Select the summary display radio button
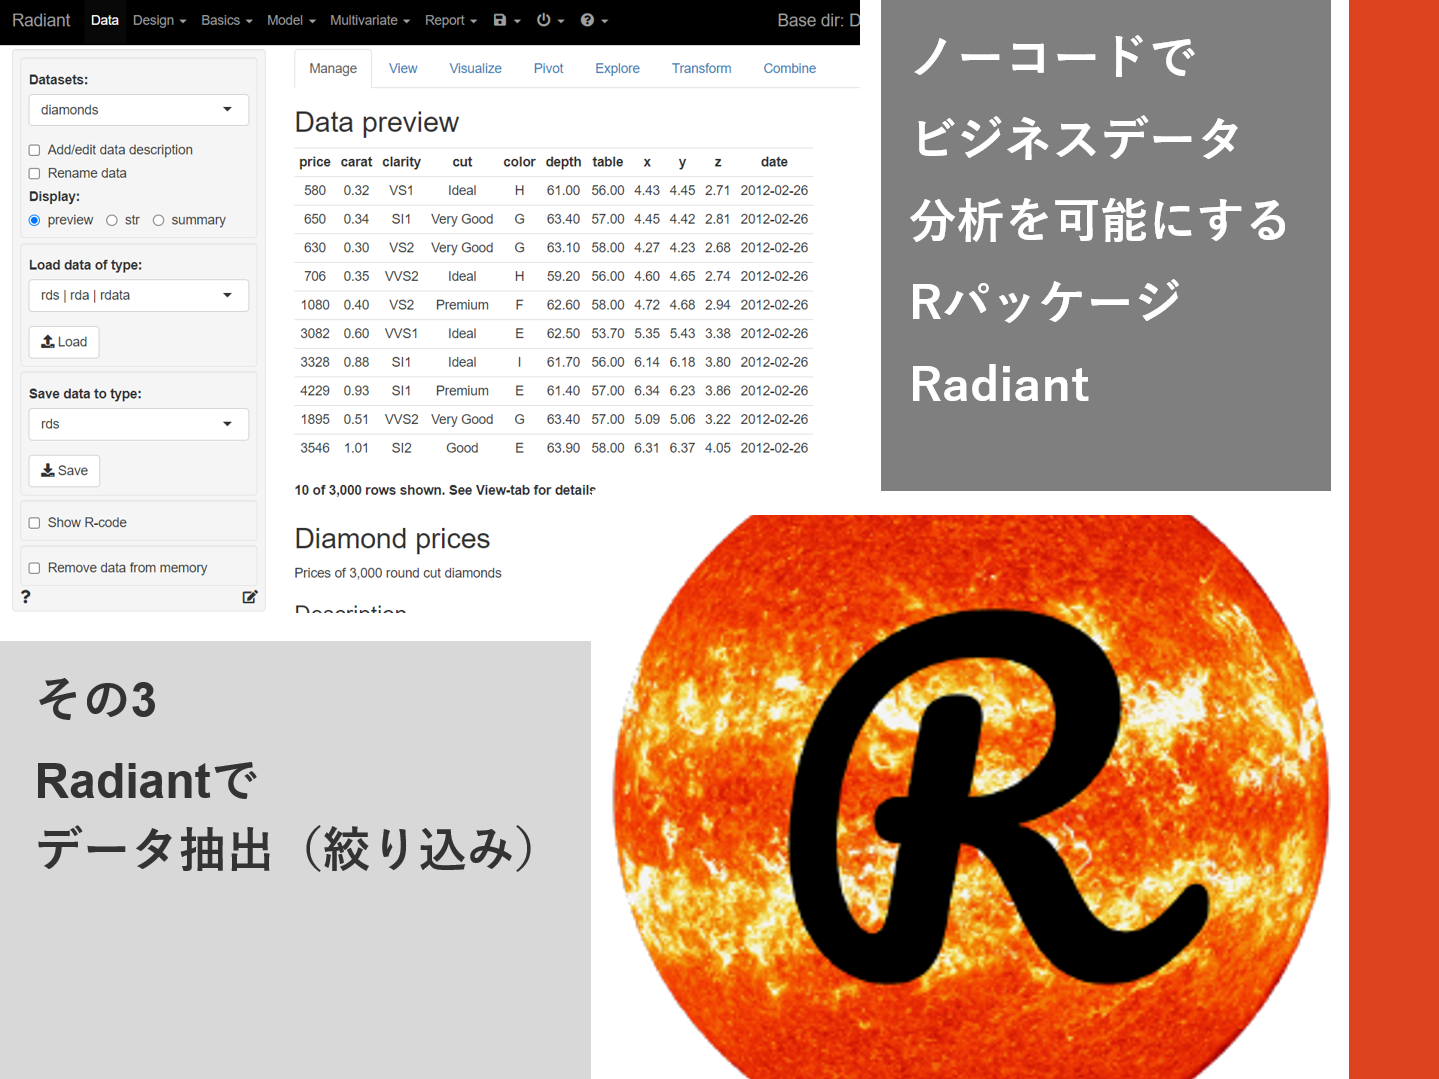 click(x=159, y=220)
